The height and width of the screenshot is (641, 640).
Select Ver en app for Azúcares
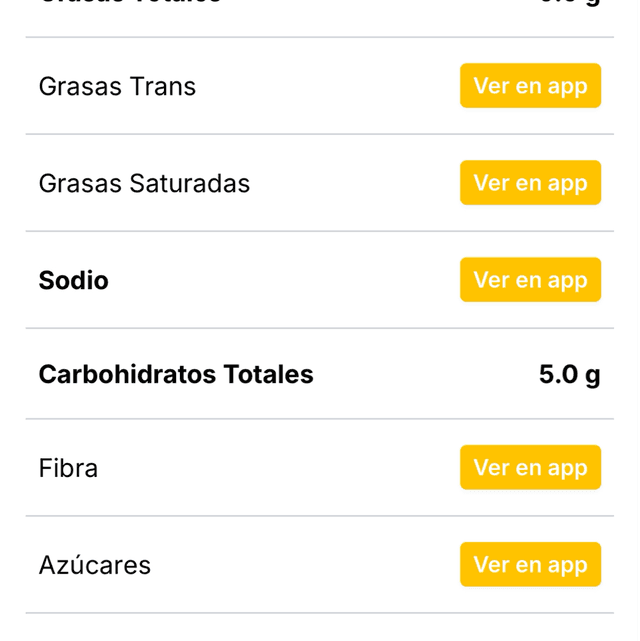(530, 565)
